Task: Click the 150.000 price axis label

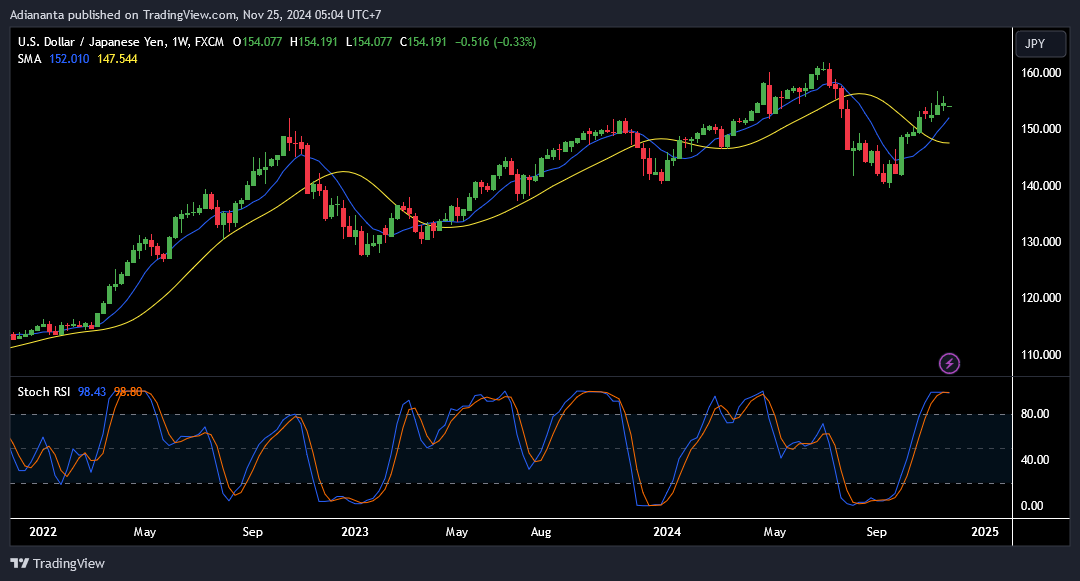Action: [1041, 129]
